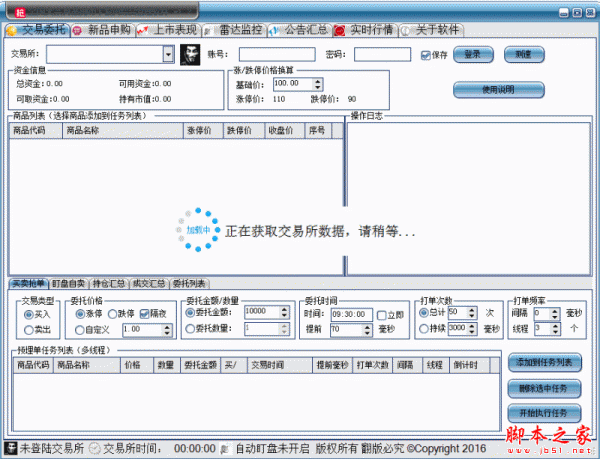This screenshot has width=600, height=459.
Task: Click the mask icon in the status bar
Action: (11, 448)
